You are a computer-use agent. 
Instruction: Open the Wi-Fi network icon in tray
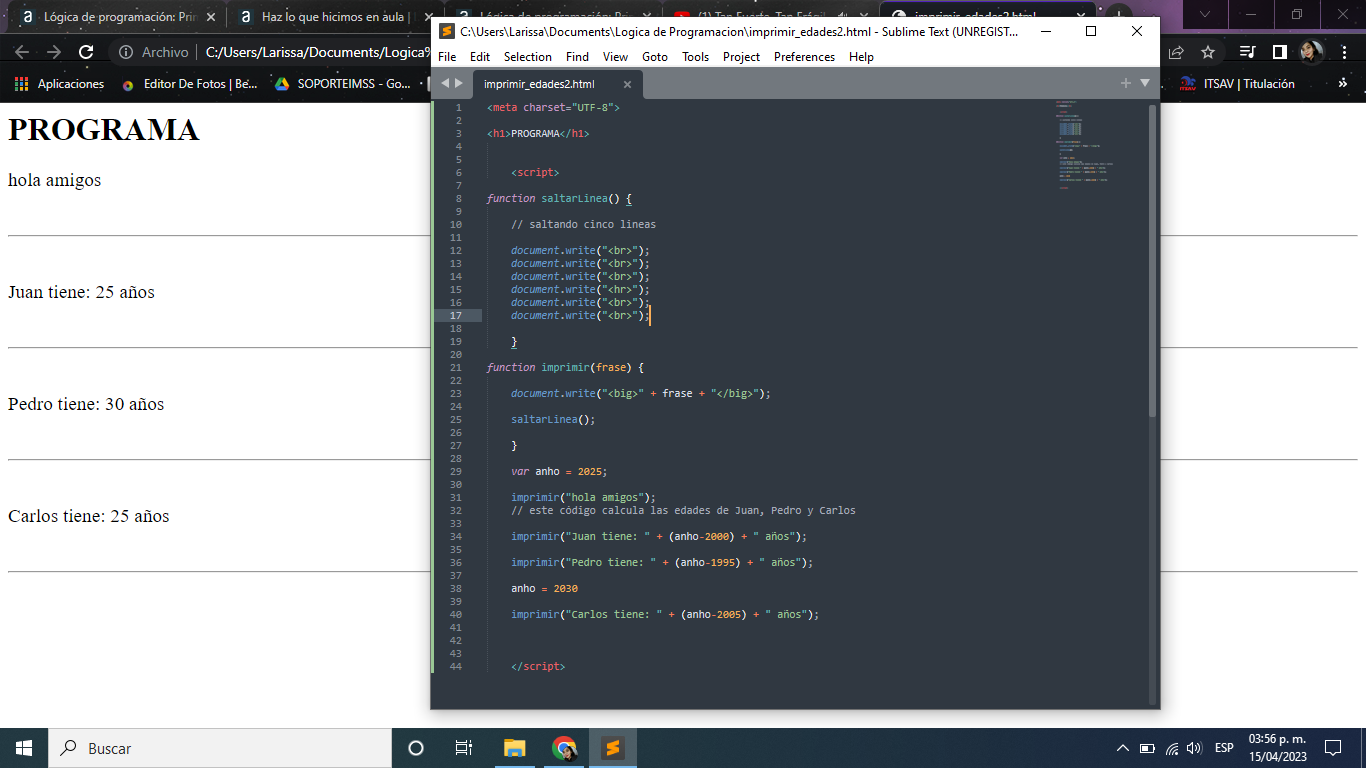tap(1171, 748)
